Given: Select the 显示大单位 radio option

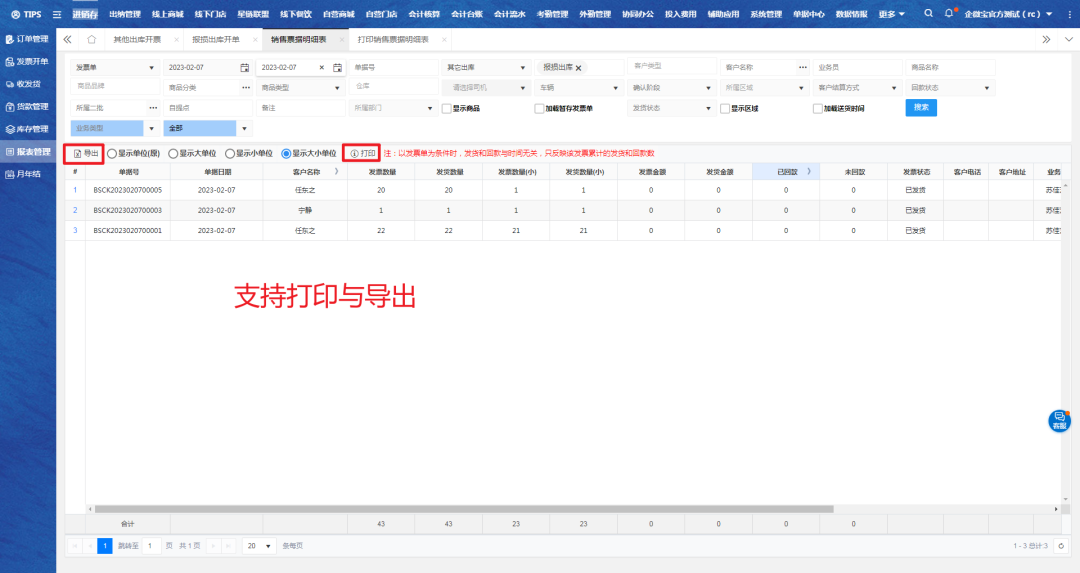Looking at the screenshot, I should [173, 153].
